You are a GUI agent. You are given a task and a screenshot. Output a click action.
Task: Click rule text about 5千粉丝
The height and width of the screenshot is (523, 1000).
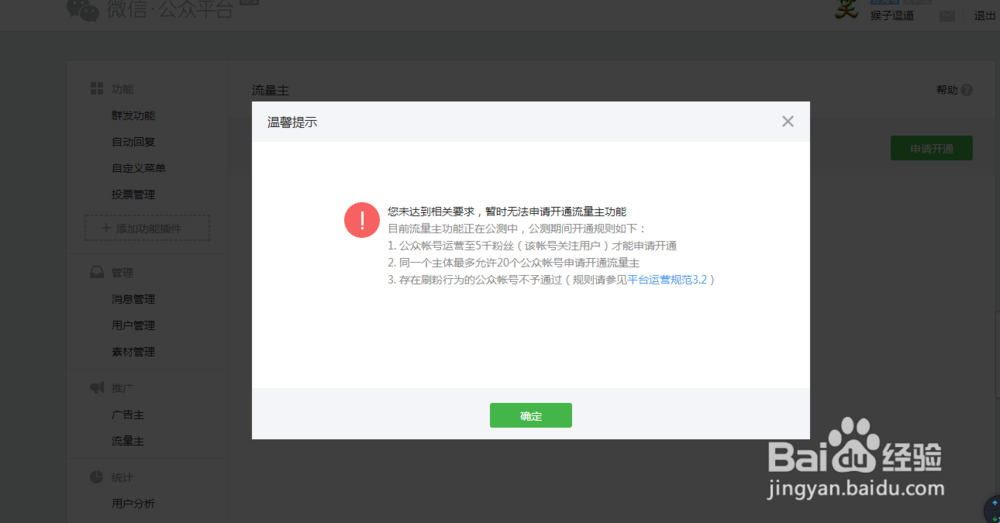(x=533, y=246)
